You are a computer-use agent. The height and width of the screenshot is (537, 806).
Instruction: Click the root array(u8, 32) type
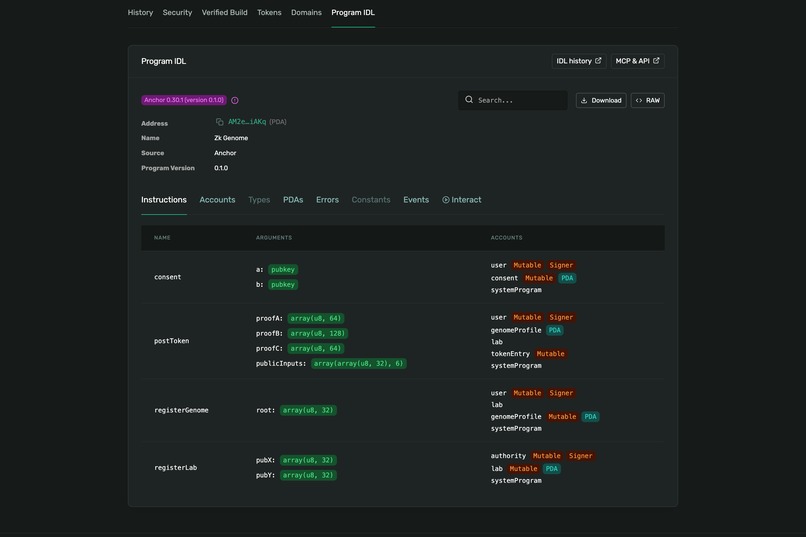coord(308,410)
